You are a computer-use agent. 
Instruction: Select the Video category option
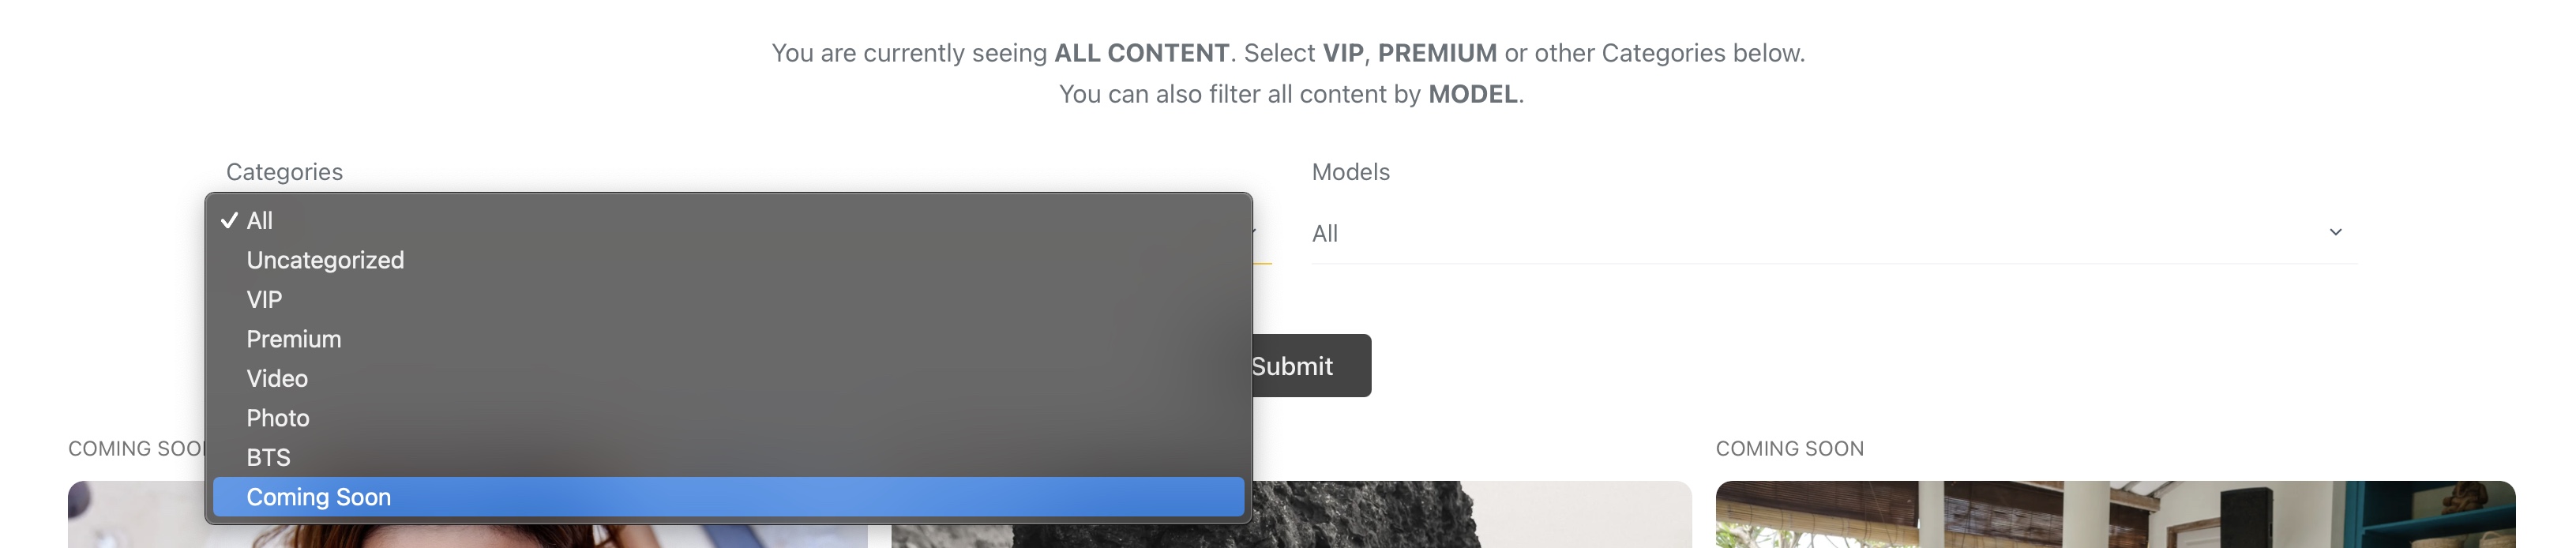[277, 379]
